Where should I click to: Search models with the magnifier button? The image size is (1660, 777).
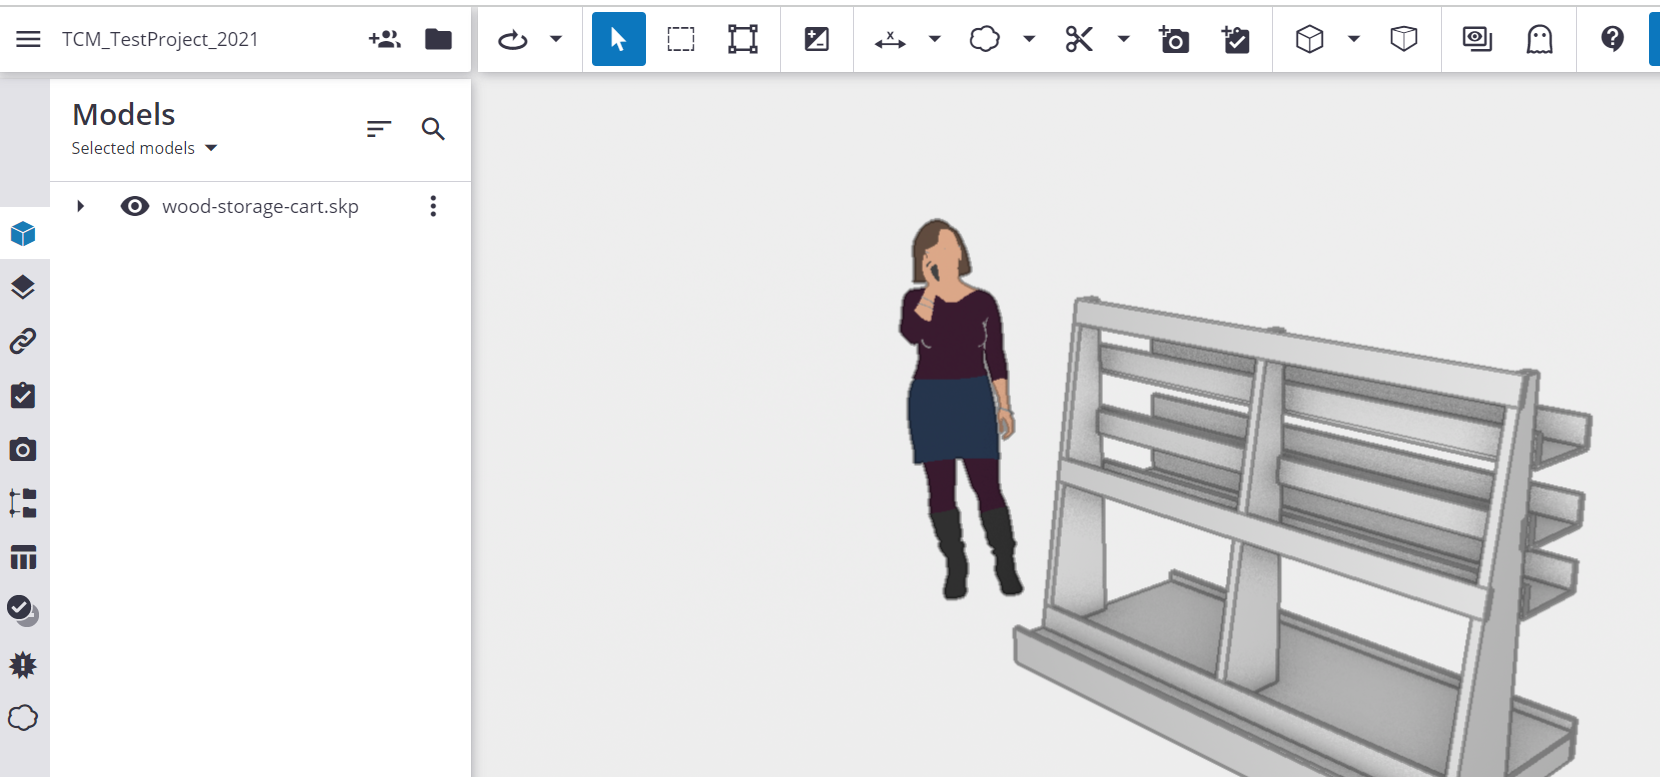(x=433, y=129)
